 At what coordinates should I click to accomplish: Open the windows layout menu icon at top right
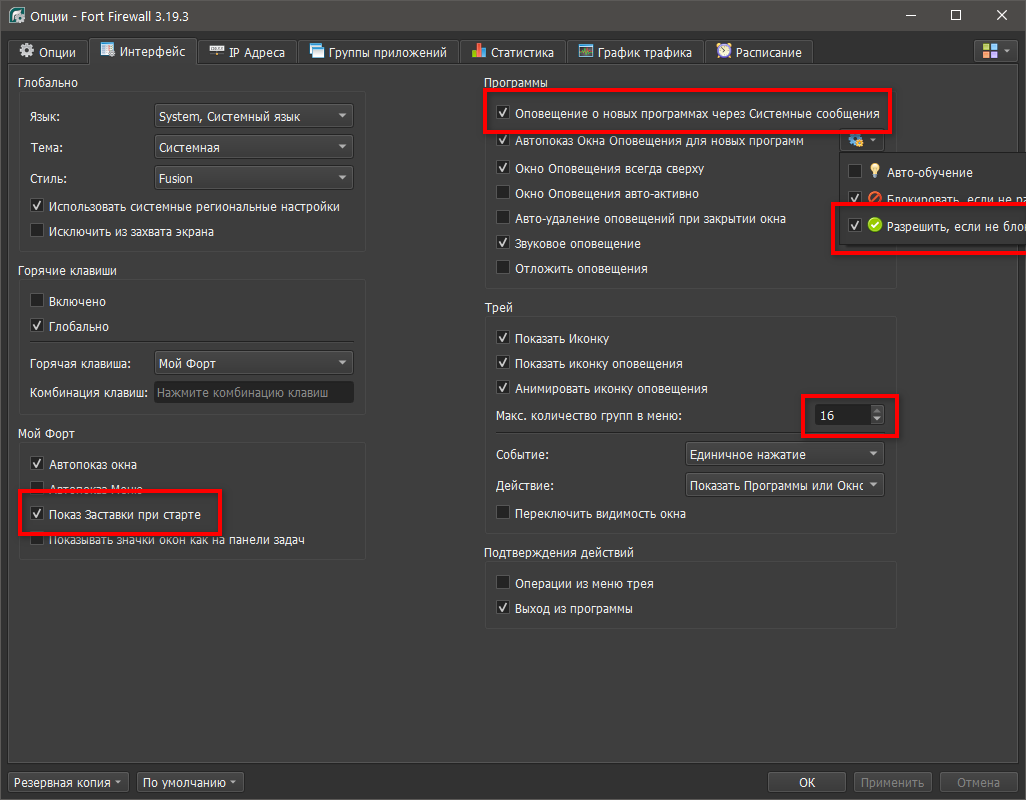pos(995,51)
